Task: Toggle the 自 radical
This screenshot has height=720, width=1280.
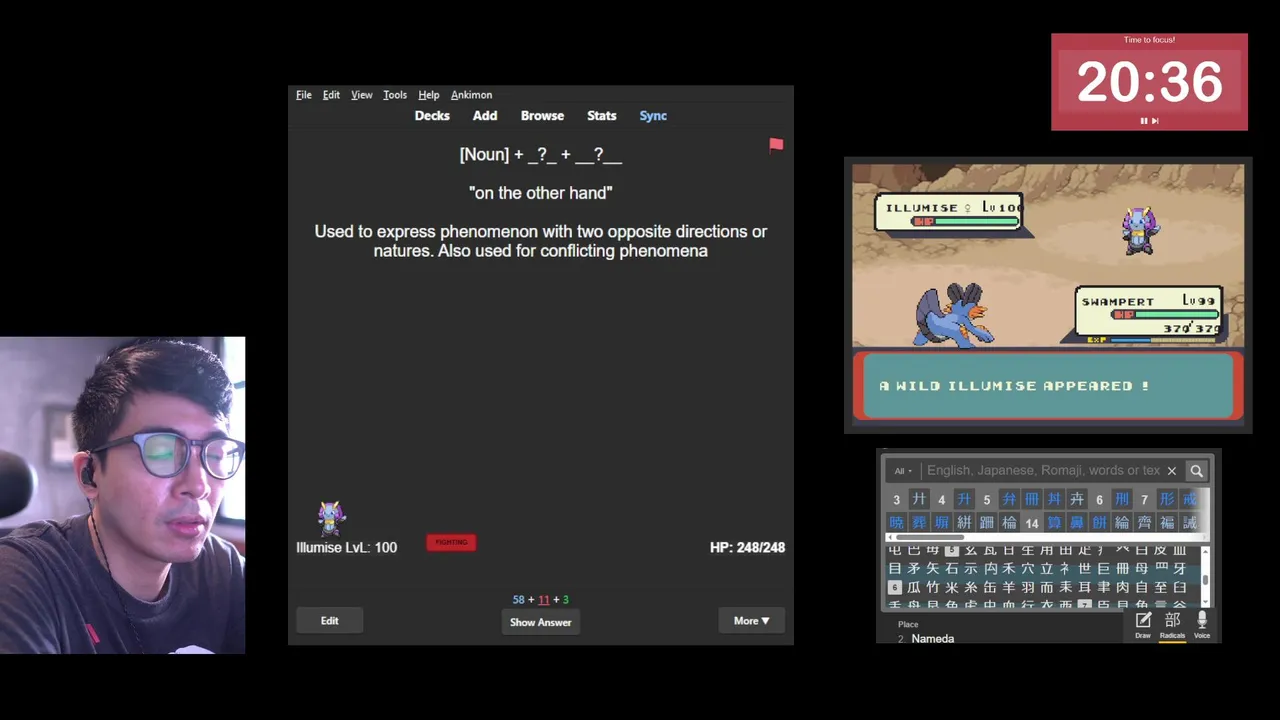Action: click(x=1141, y=587)
